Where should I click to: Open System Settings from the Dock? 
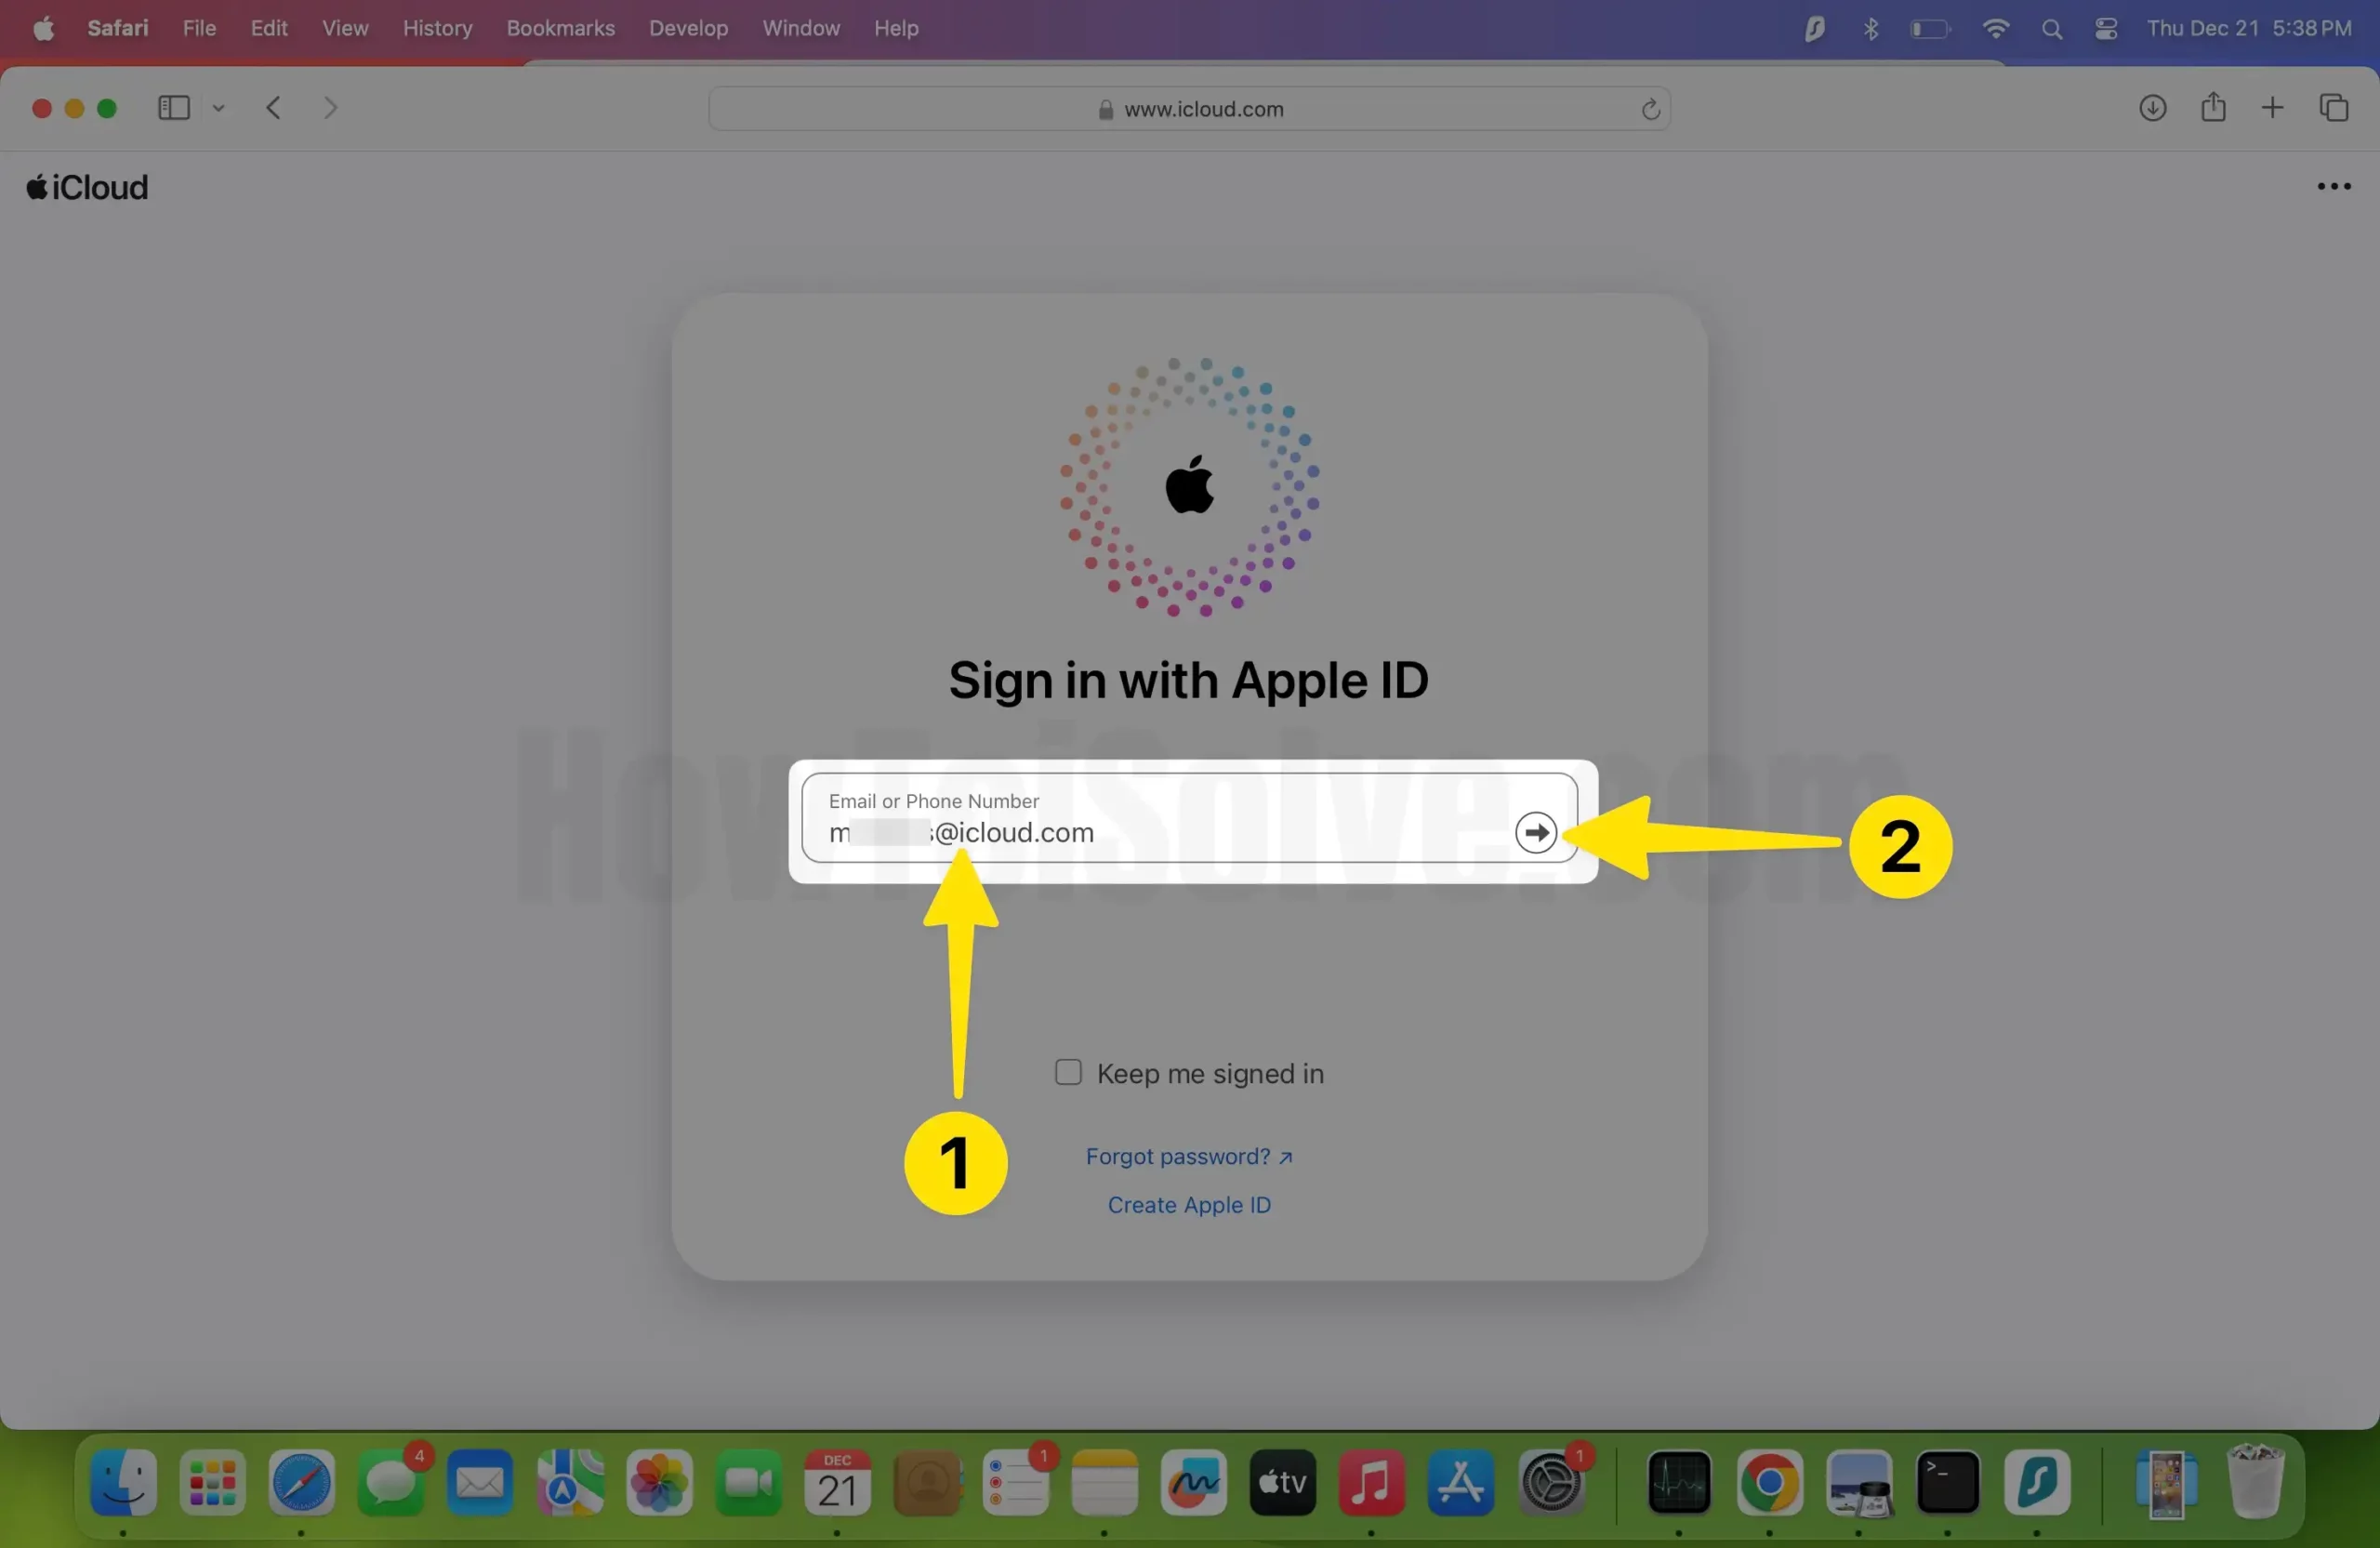pyautogui.click(x=1551, y=1482)
